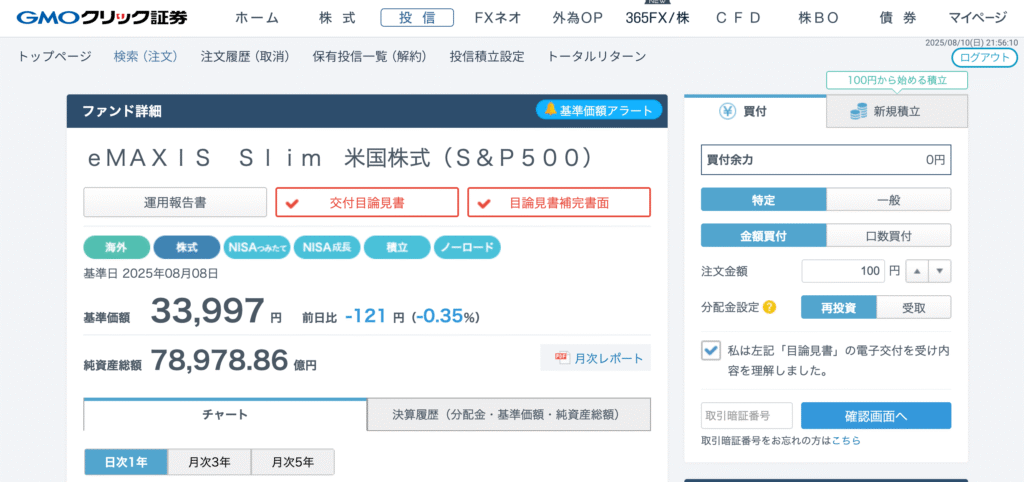
Task: Click the 100円から始める積立 tooltip
Action: [897, 80]
